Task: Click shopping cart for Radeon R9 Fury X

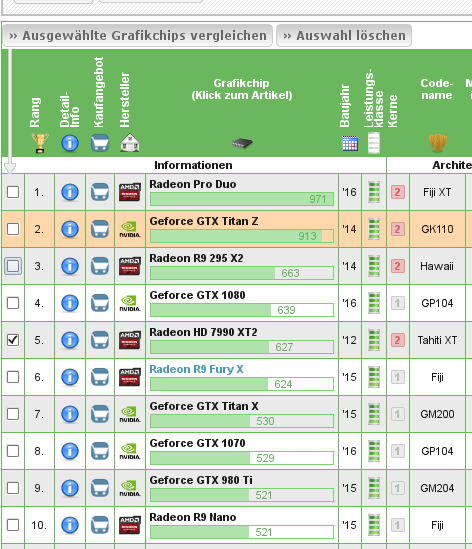Action: point(100,377)
